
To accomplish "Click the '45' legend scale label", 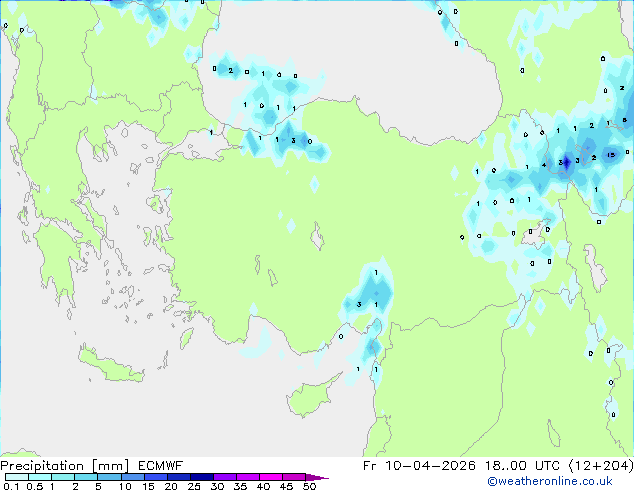I will [x=286, y=486].
